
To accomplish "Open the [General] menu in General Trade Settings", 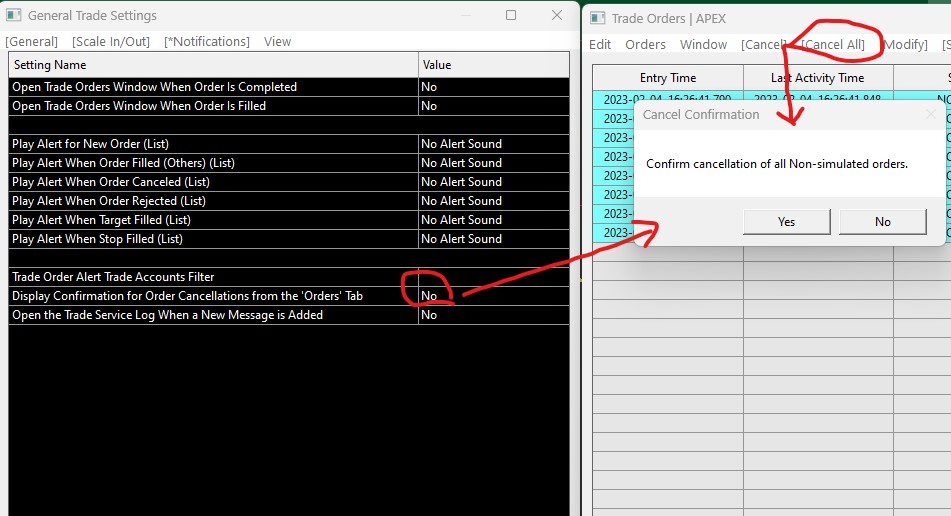I will 32,42.
